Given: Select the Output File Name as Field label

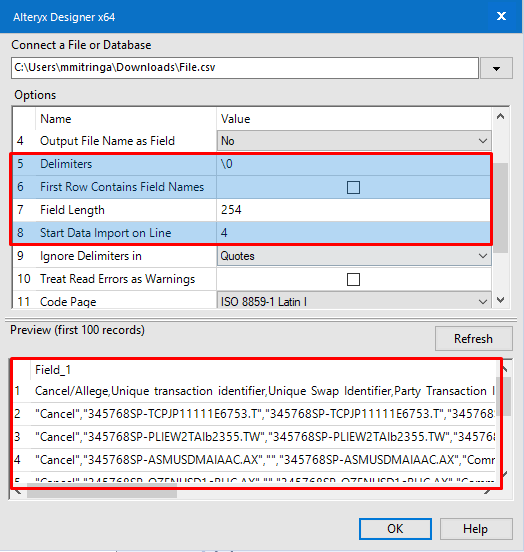Looking at the screenshot, I should tap(107, 141).
